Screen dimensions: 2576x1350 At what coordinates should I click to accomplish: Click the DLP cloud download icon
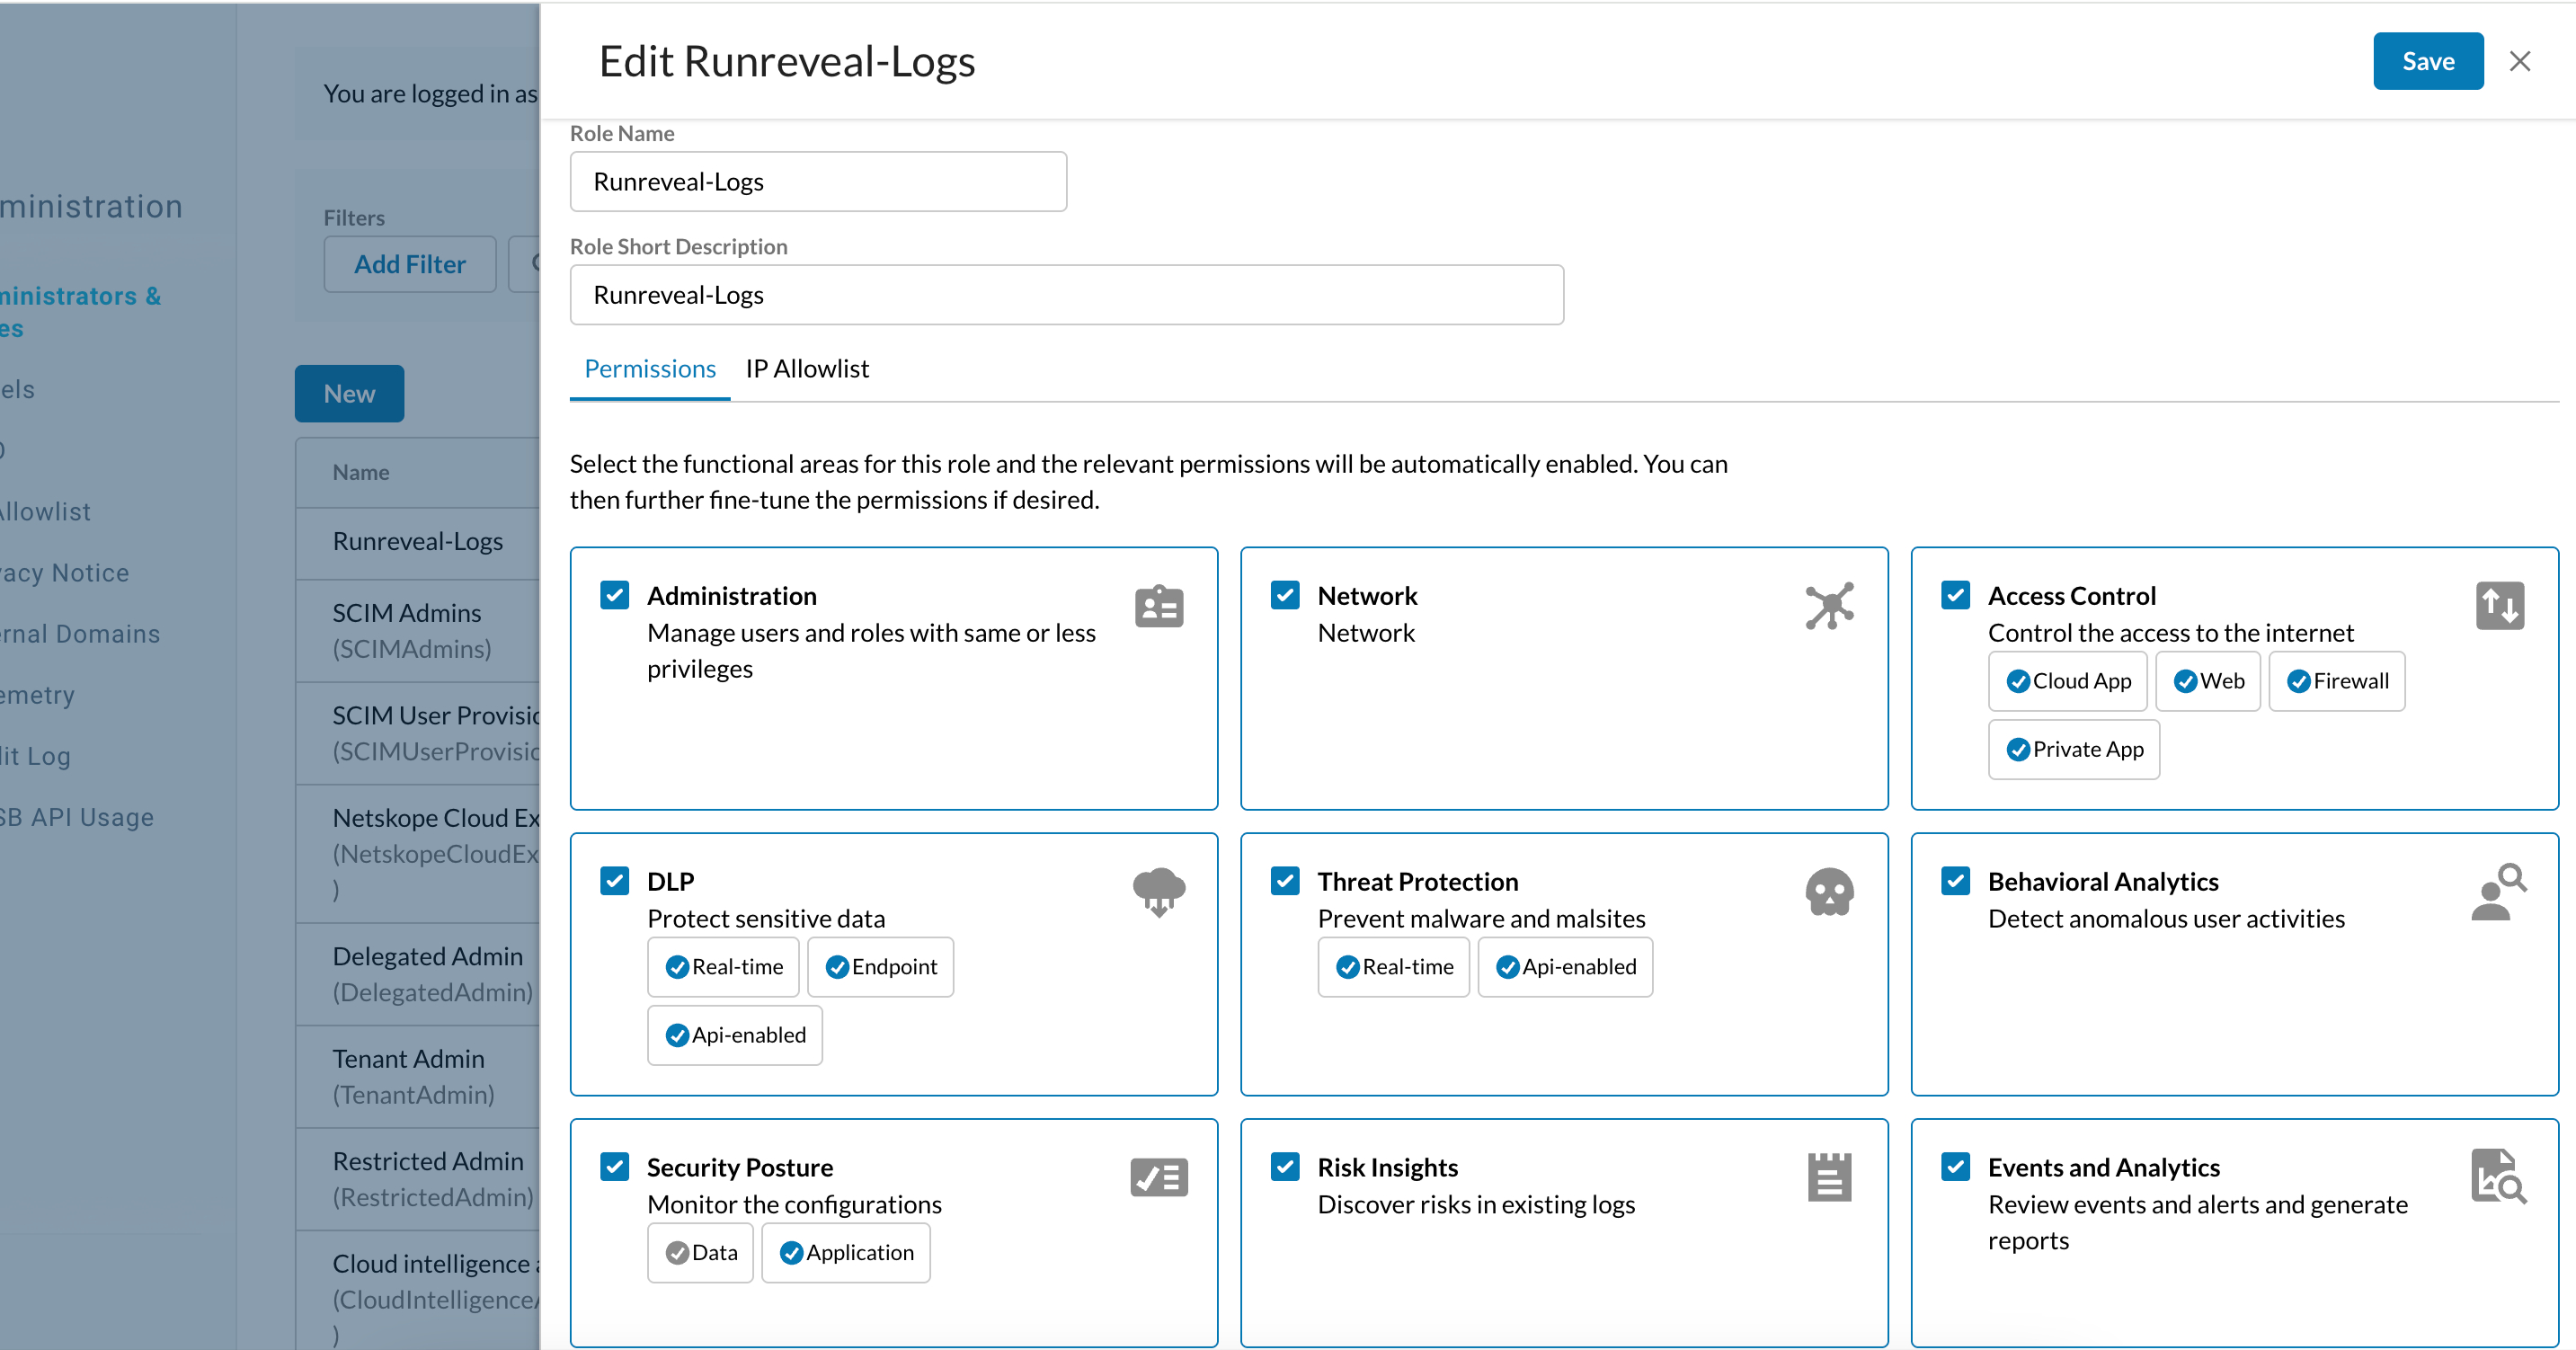click(x=1159, y=892)
